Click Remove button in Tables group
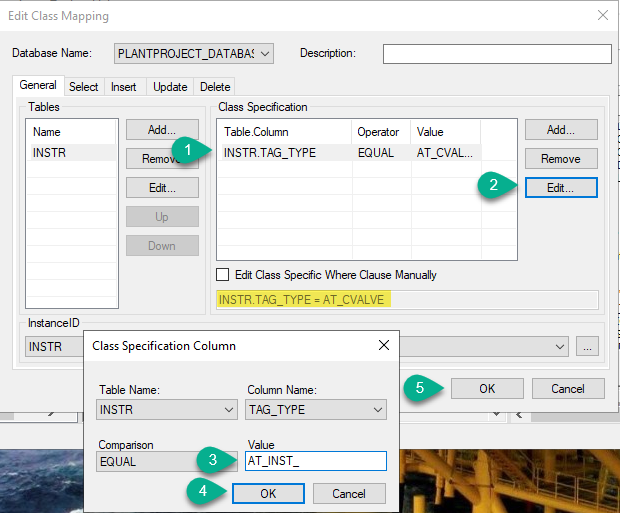 [162, 159]
